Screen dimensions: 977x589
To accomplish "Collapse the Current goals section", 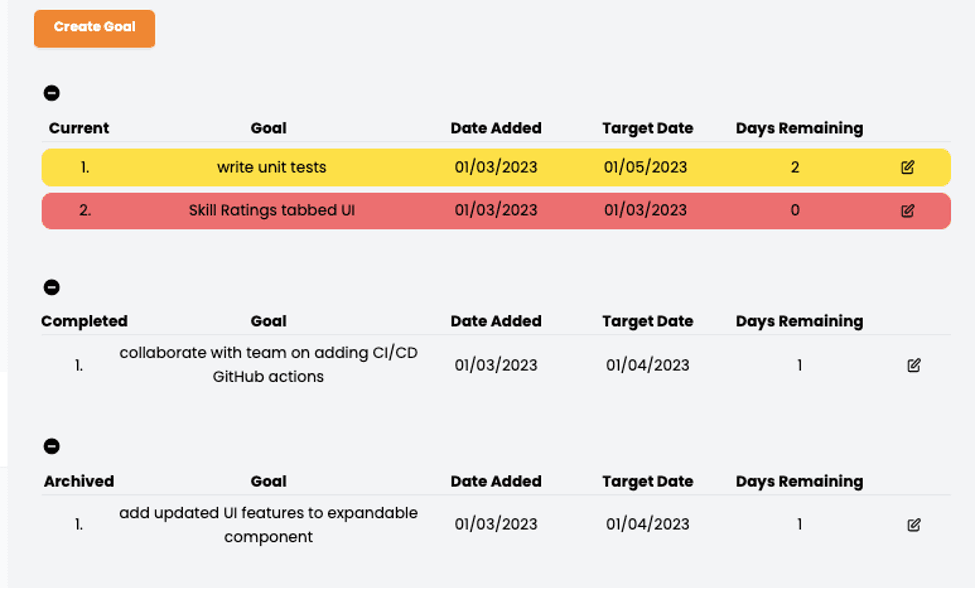I will [x=52, y=93].
